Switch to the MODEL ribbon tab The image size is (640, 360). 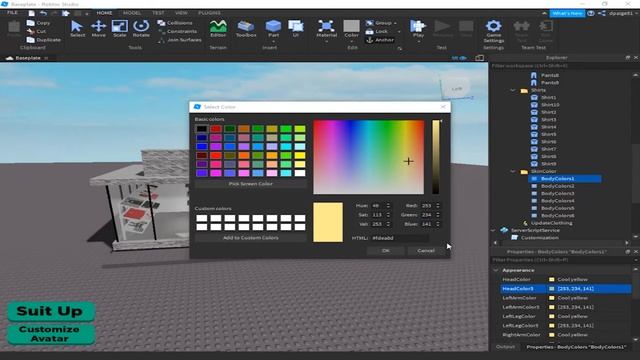pos(132,13)
